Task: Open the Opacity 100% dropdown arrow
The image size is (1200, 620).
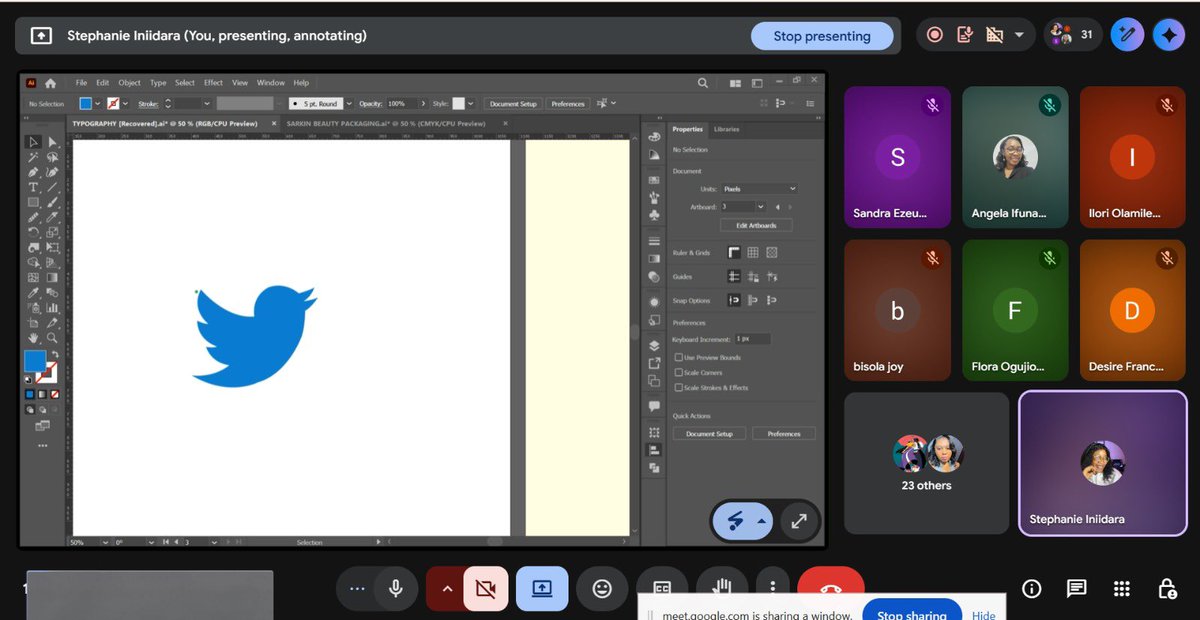Action: pyautogui.click(x=424, y=103)
